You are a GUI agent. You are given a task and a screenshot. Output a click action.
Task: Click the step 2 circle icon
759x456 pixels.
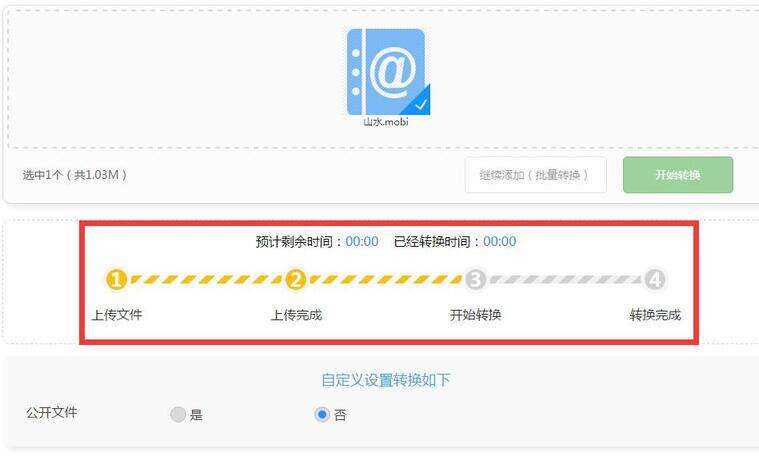coord(296,279)
